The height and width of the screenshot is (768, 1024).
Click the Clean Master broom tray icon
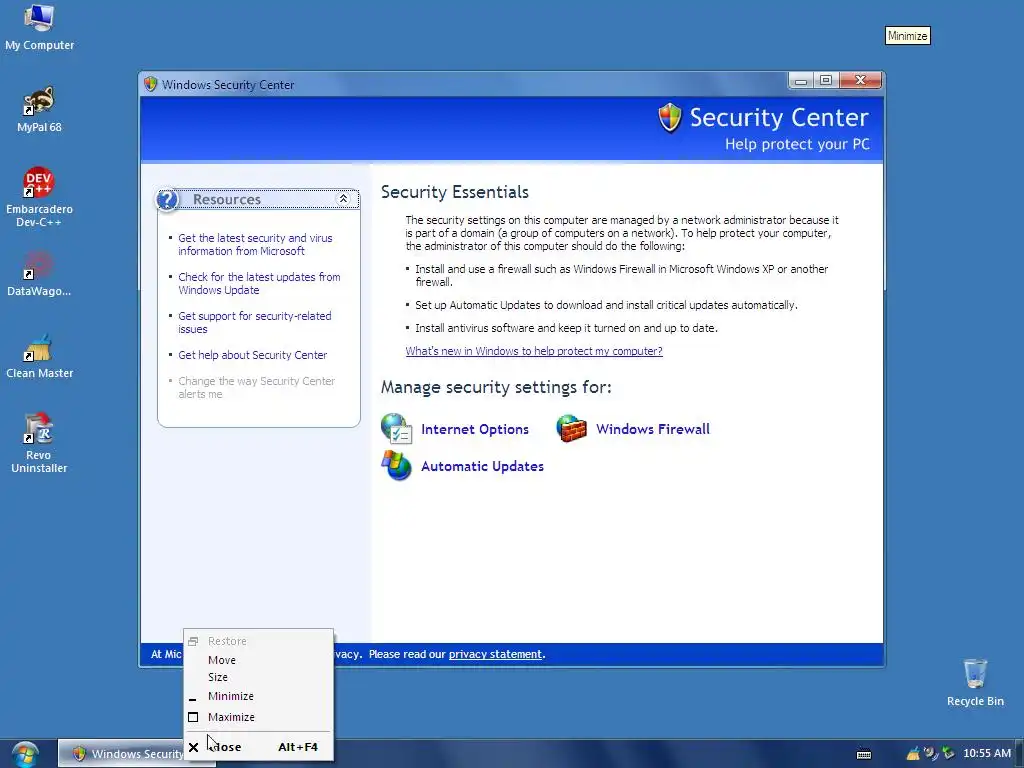913,754
